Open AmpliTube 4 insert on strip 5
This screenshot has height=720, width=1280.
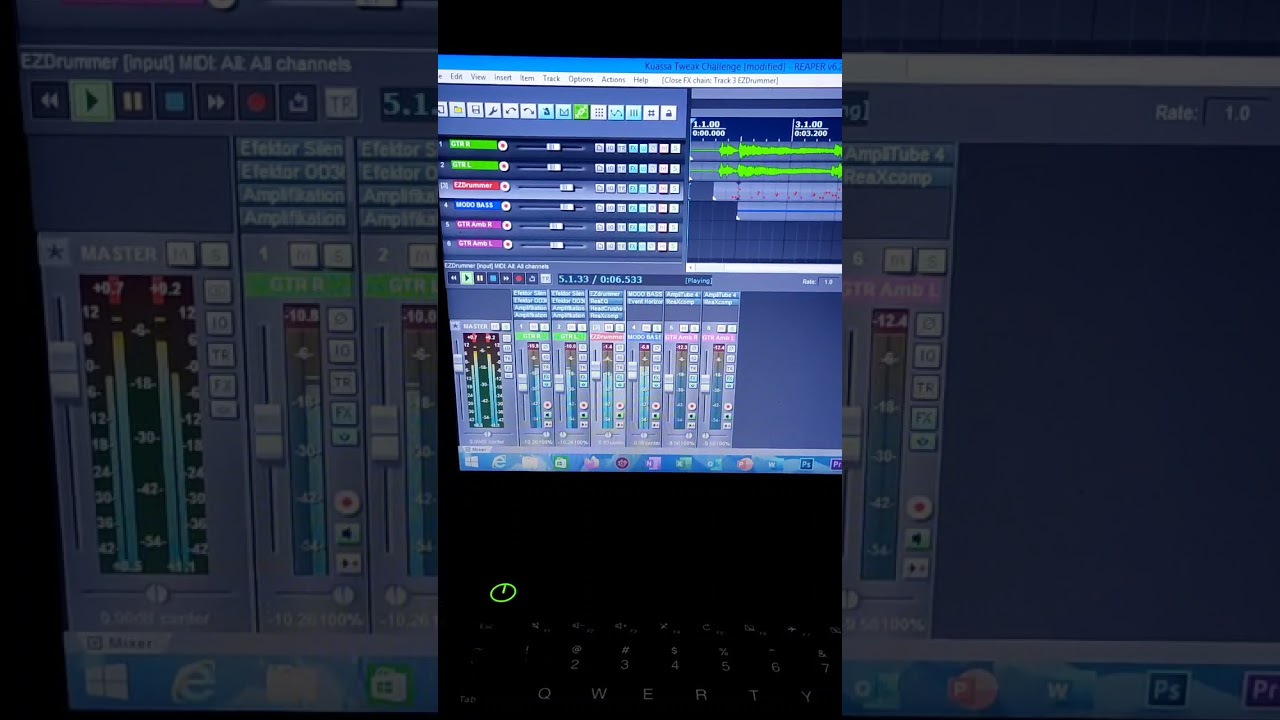point(682,294)
